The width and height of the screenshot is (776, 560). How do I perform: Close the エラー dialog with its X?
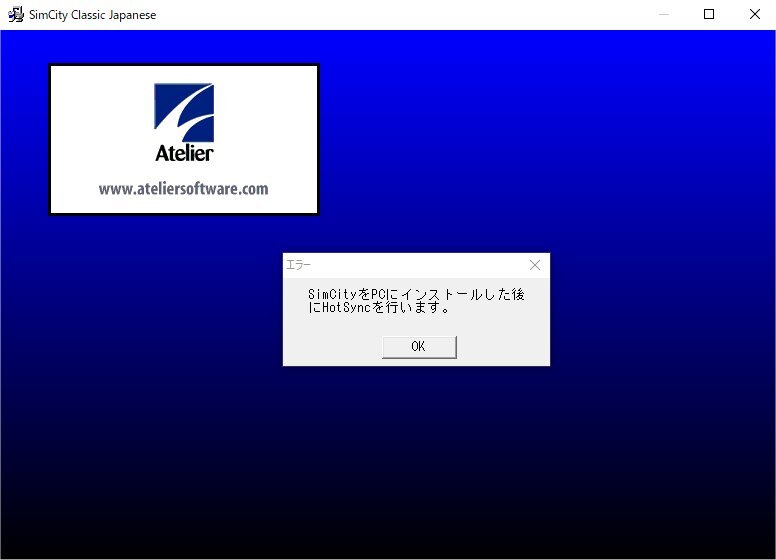(535, 265)
